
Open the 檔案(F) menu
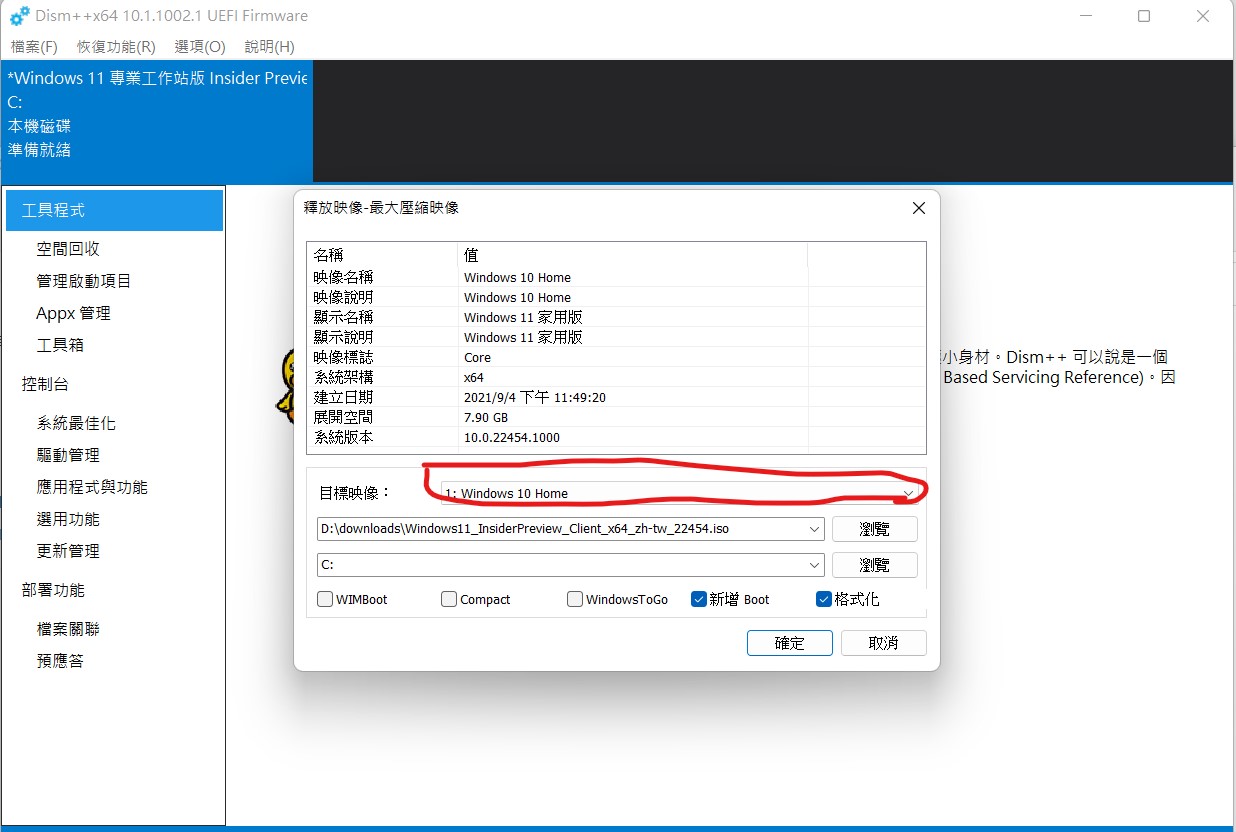(34, 47)
